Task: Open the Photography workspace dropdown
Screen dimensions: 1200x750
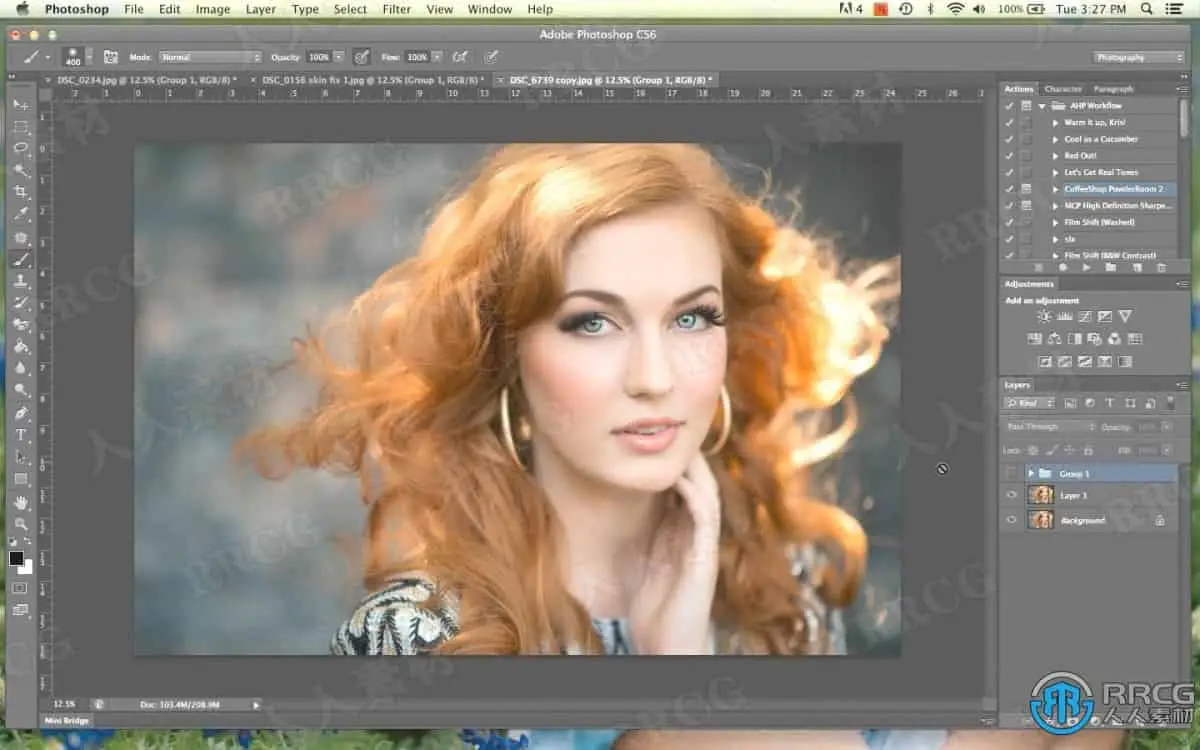Action: (1139, 57)
